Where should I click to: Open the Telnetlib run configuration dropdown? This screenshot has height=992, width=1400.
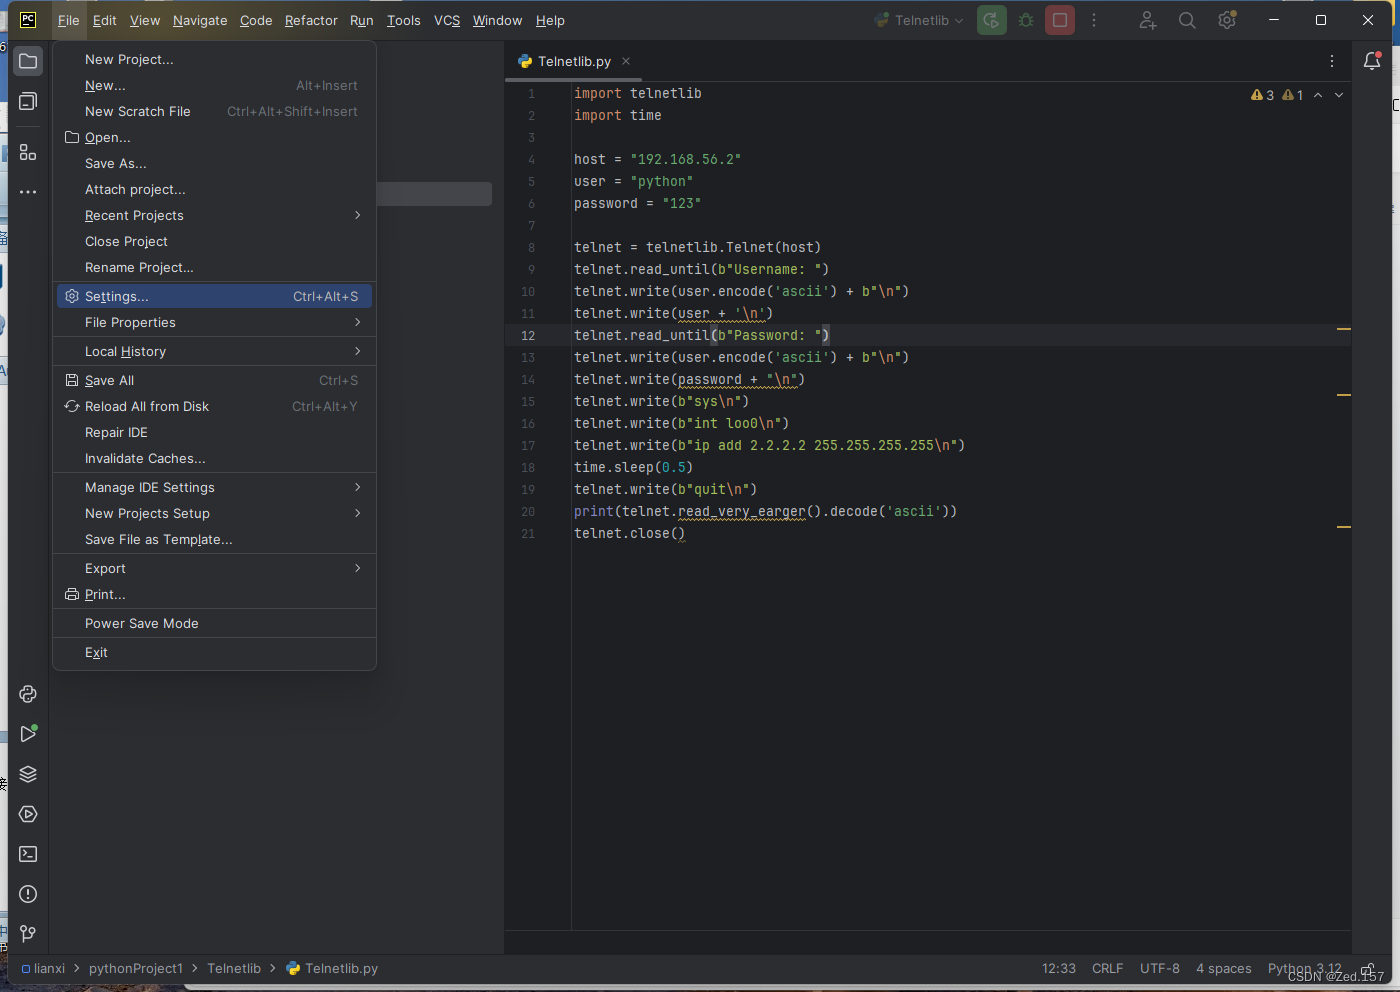point(917,20)
